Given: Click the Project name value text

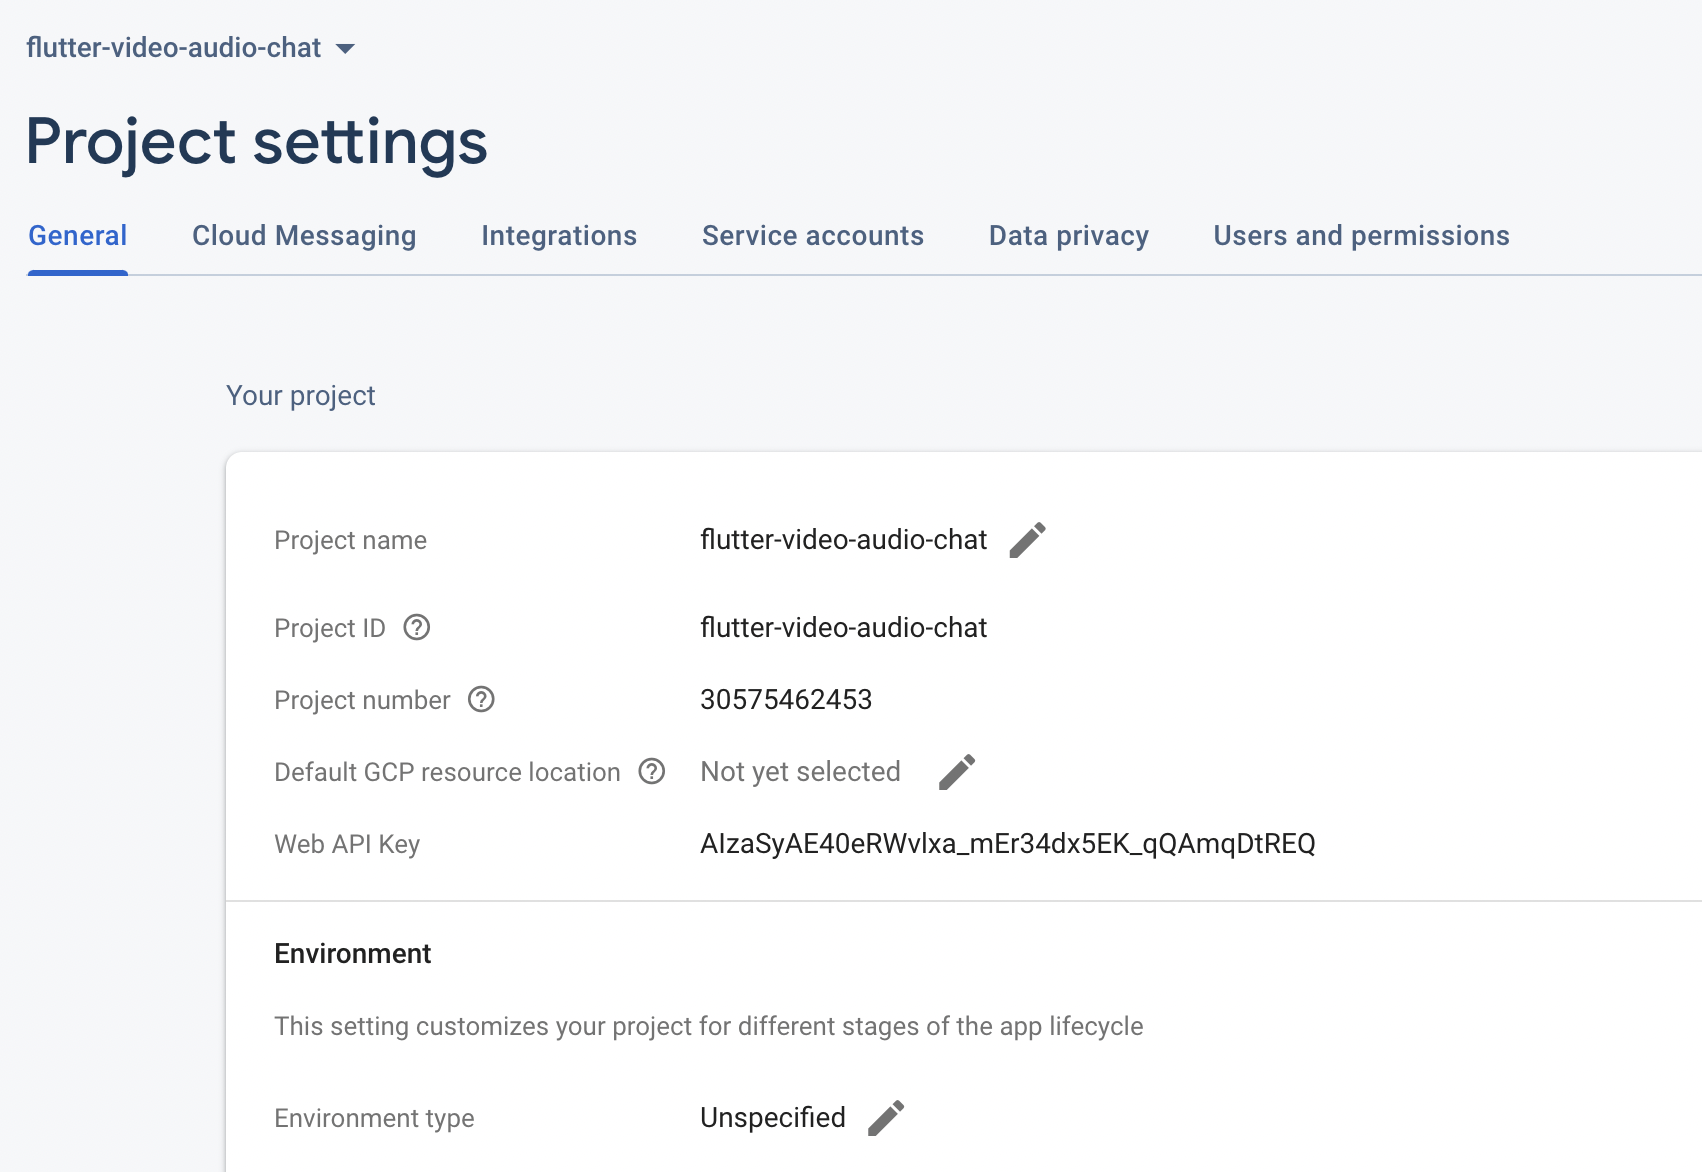Looking at the screenshot, I should pyautogui.click(x=844, y=540).
